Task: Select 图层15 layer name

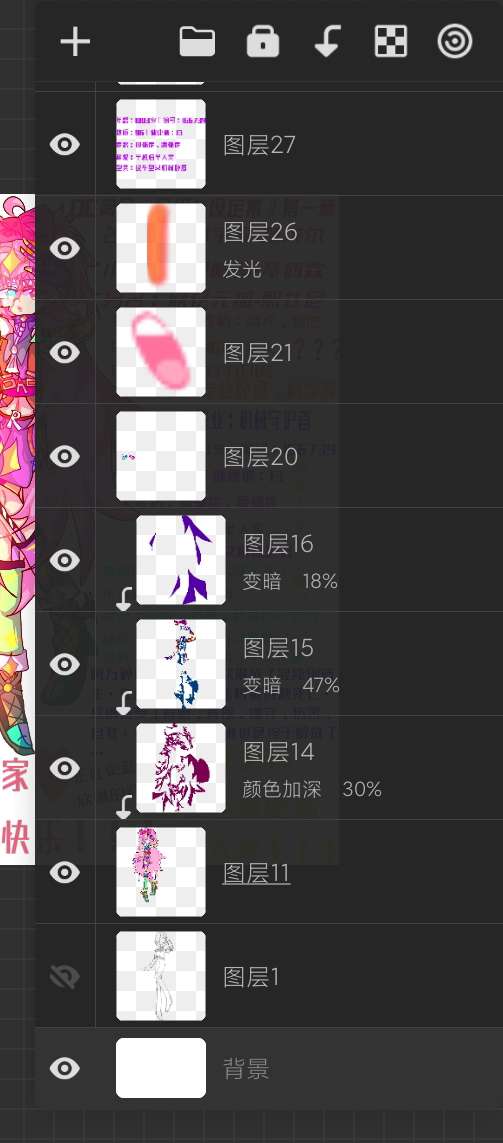Action: (x=278, y=647)
